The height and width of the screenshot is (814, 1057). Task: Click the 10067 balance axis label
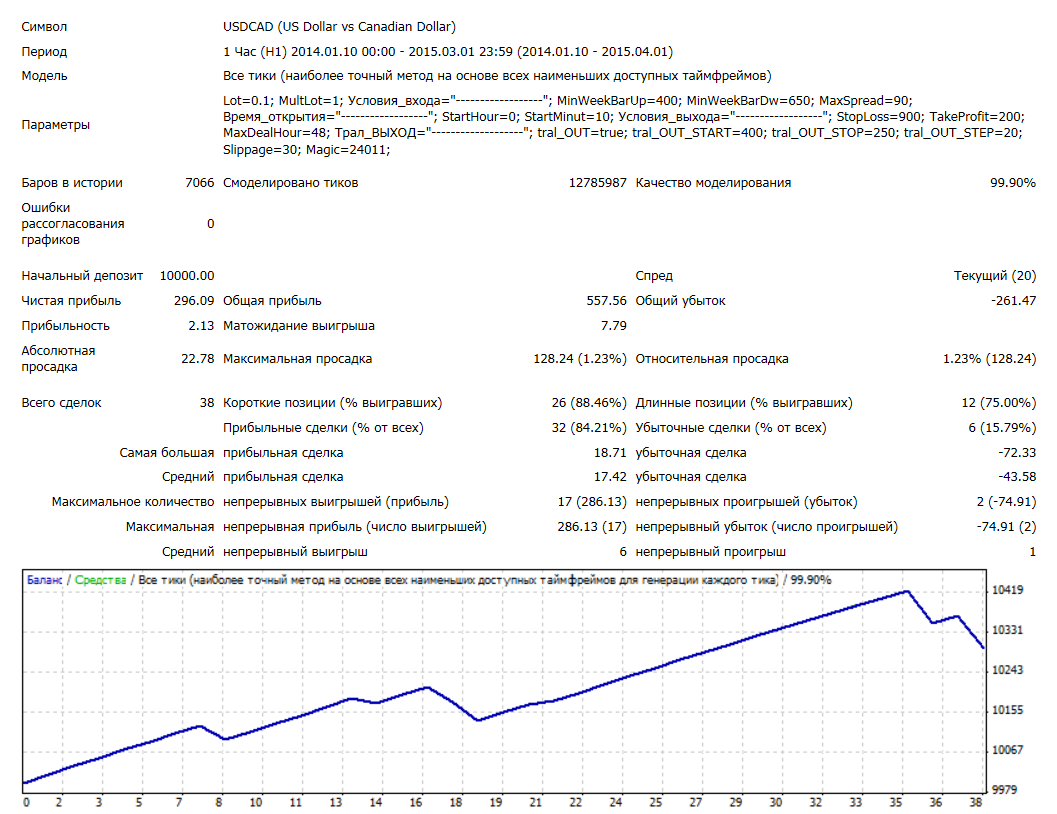(x=1007, y=750)
